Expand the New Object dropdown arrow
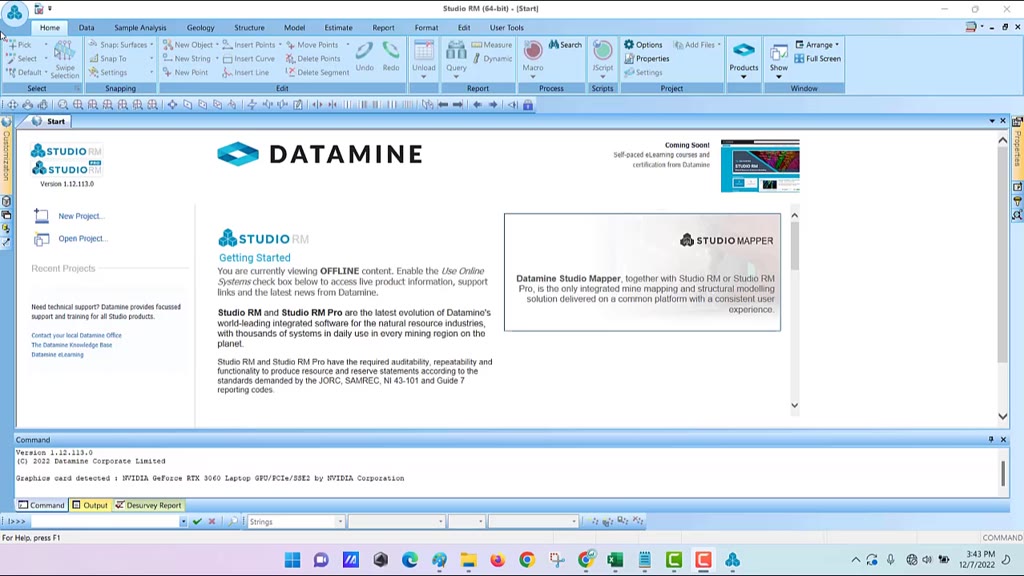1024x576 pixels. pos(217,45)
